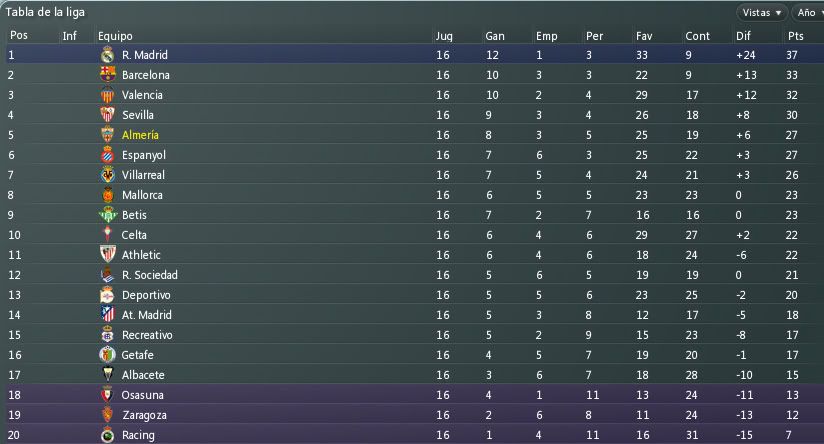Sort table by Pts column header
The width and height of the screenshot is (824, 444).
coord(796,36)
